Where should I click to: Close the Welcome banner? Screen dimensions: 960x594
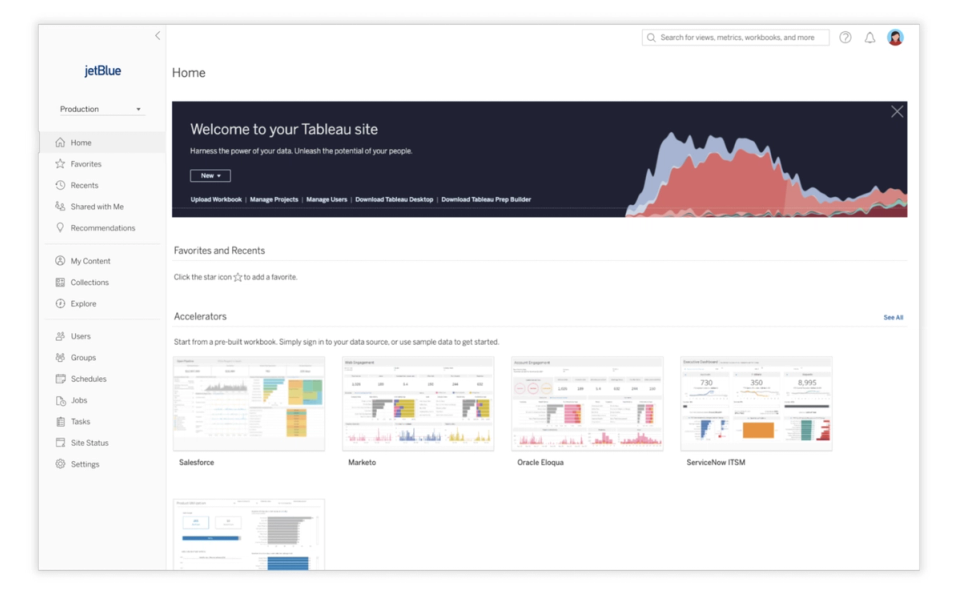897,111
